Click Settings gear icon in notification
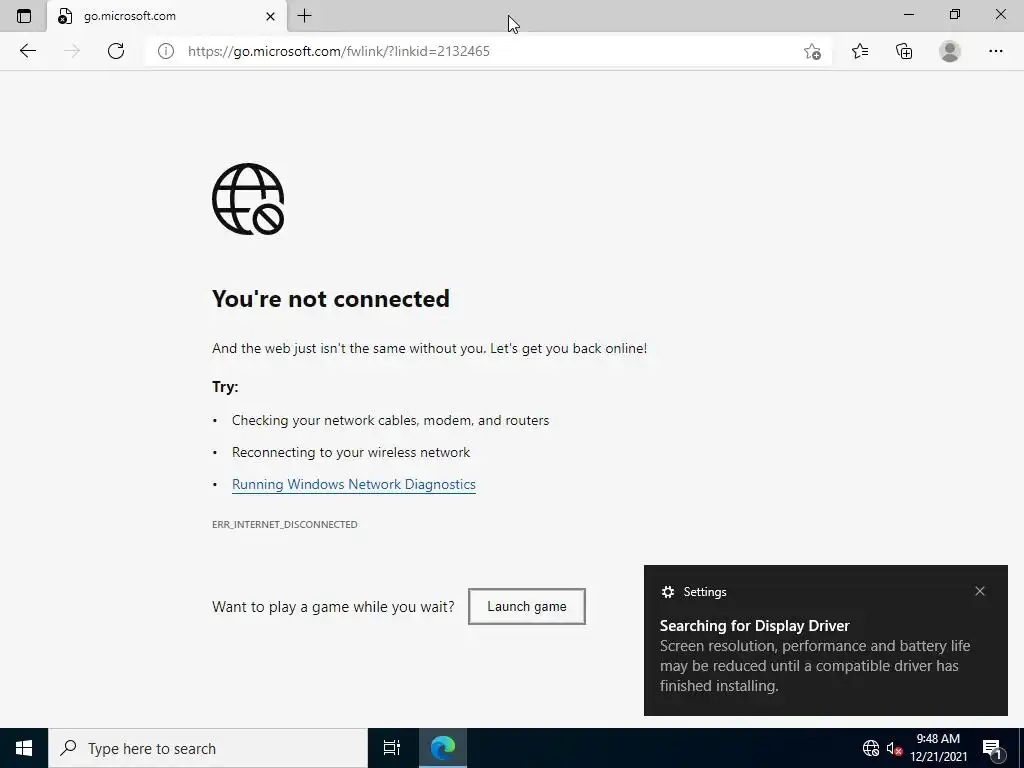1024x768 pixels. (667, 592)
